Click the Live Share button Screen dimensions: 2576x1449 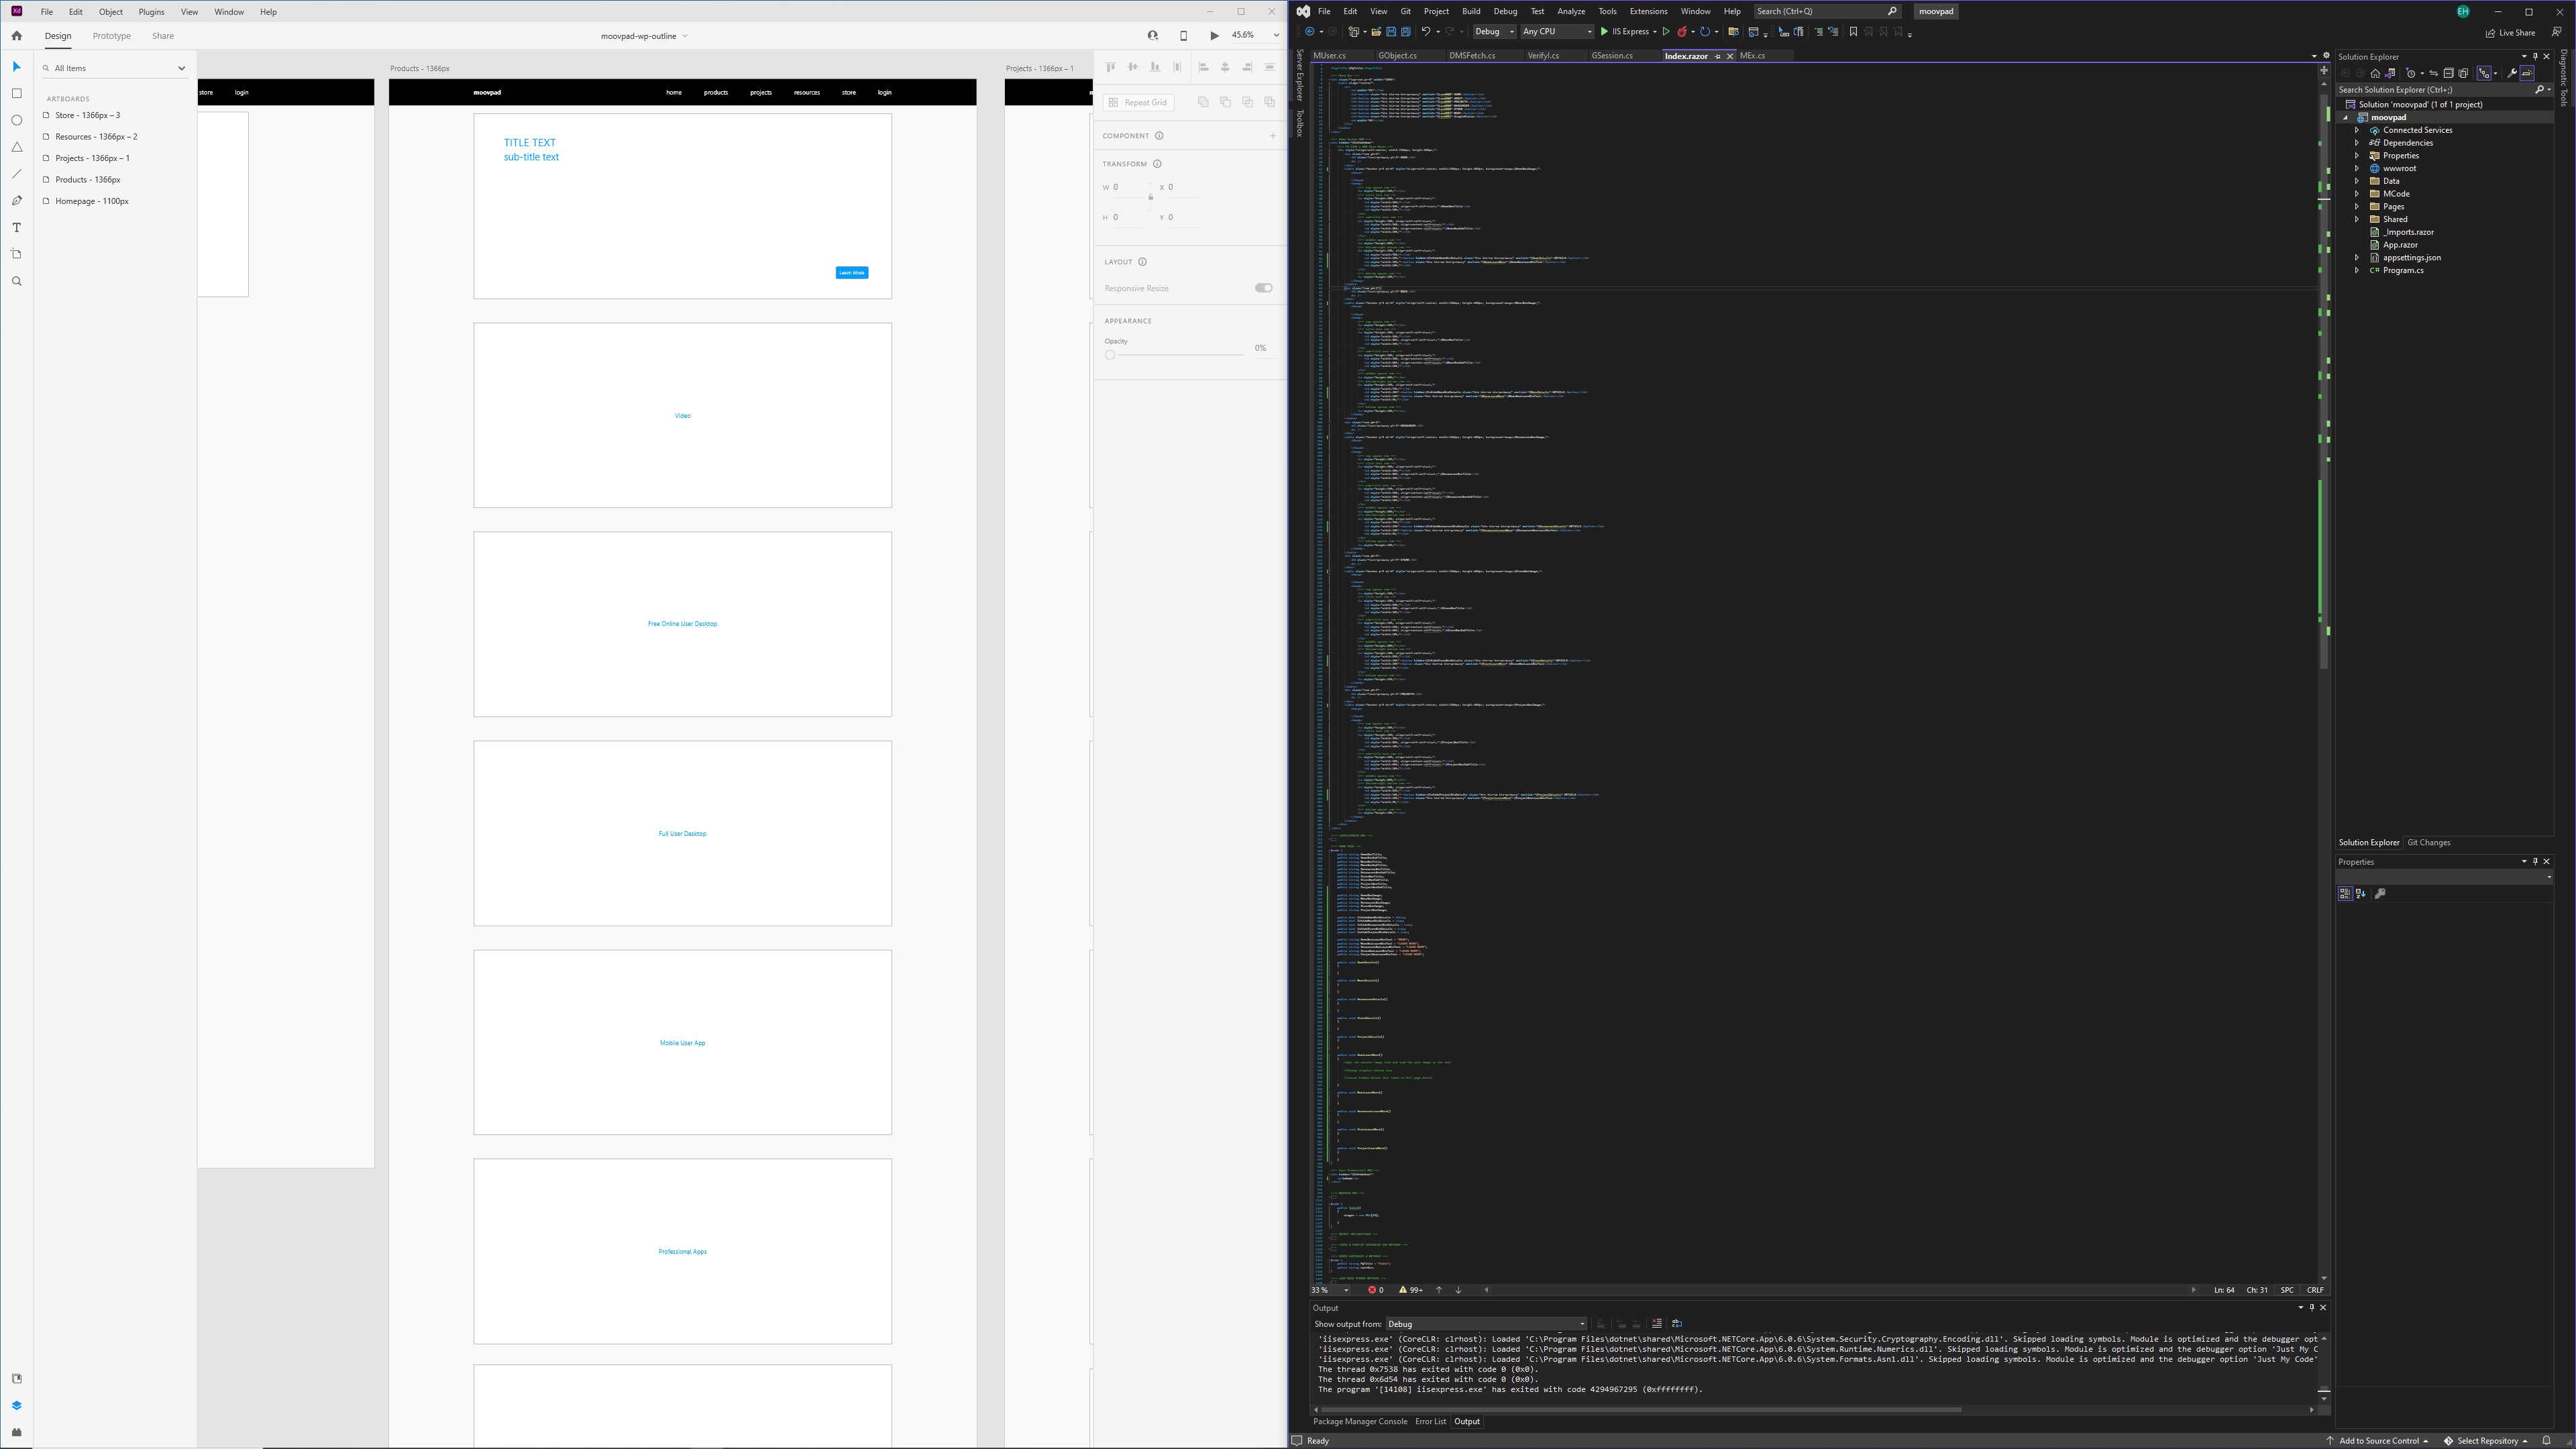point(2510,32)
